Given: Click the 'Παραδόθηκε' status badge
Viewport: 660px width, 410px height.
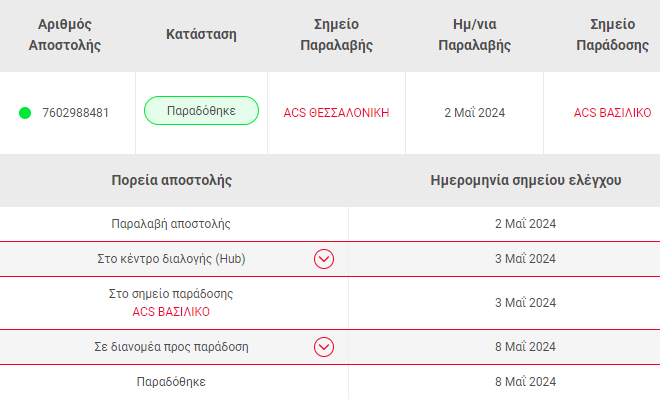Looking at the screenshot, I should coord(201,111).
